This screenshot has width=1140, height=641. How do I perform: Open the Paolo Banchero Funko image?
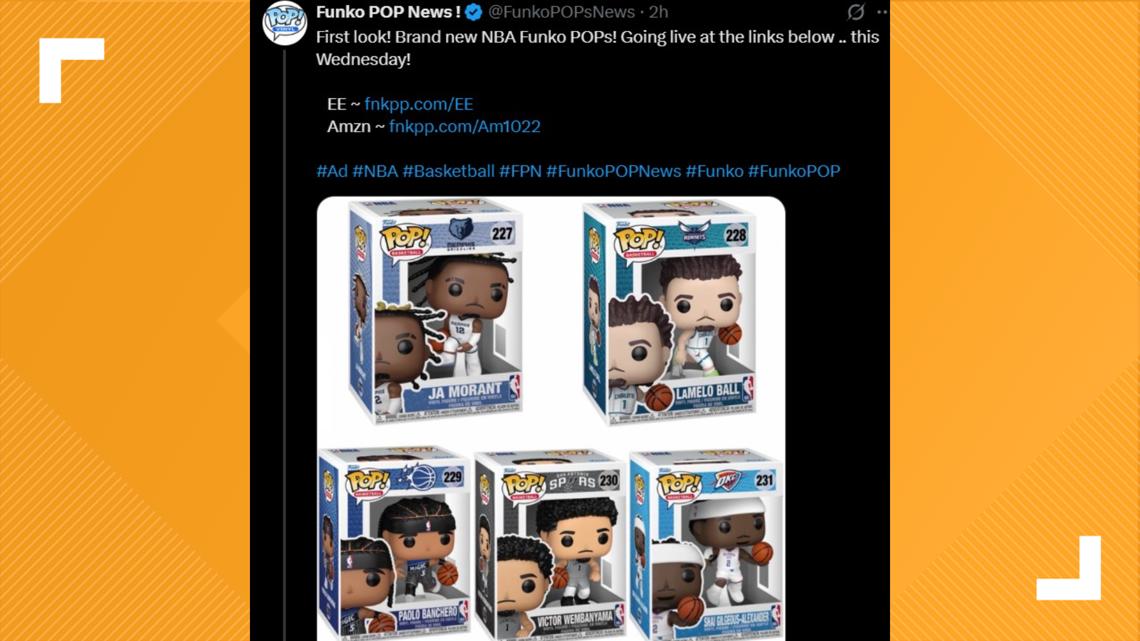(x=395, y=545)
